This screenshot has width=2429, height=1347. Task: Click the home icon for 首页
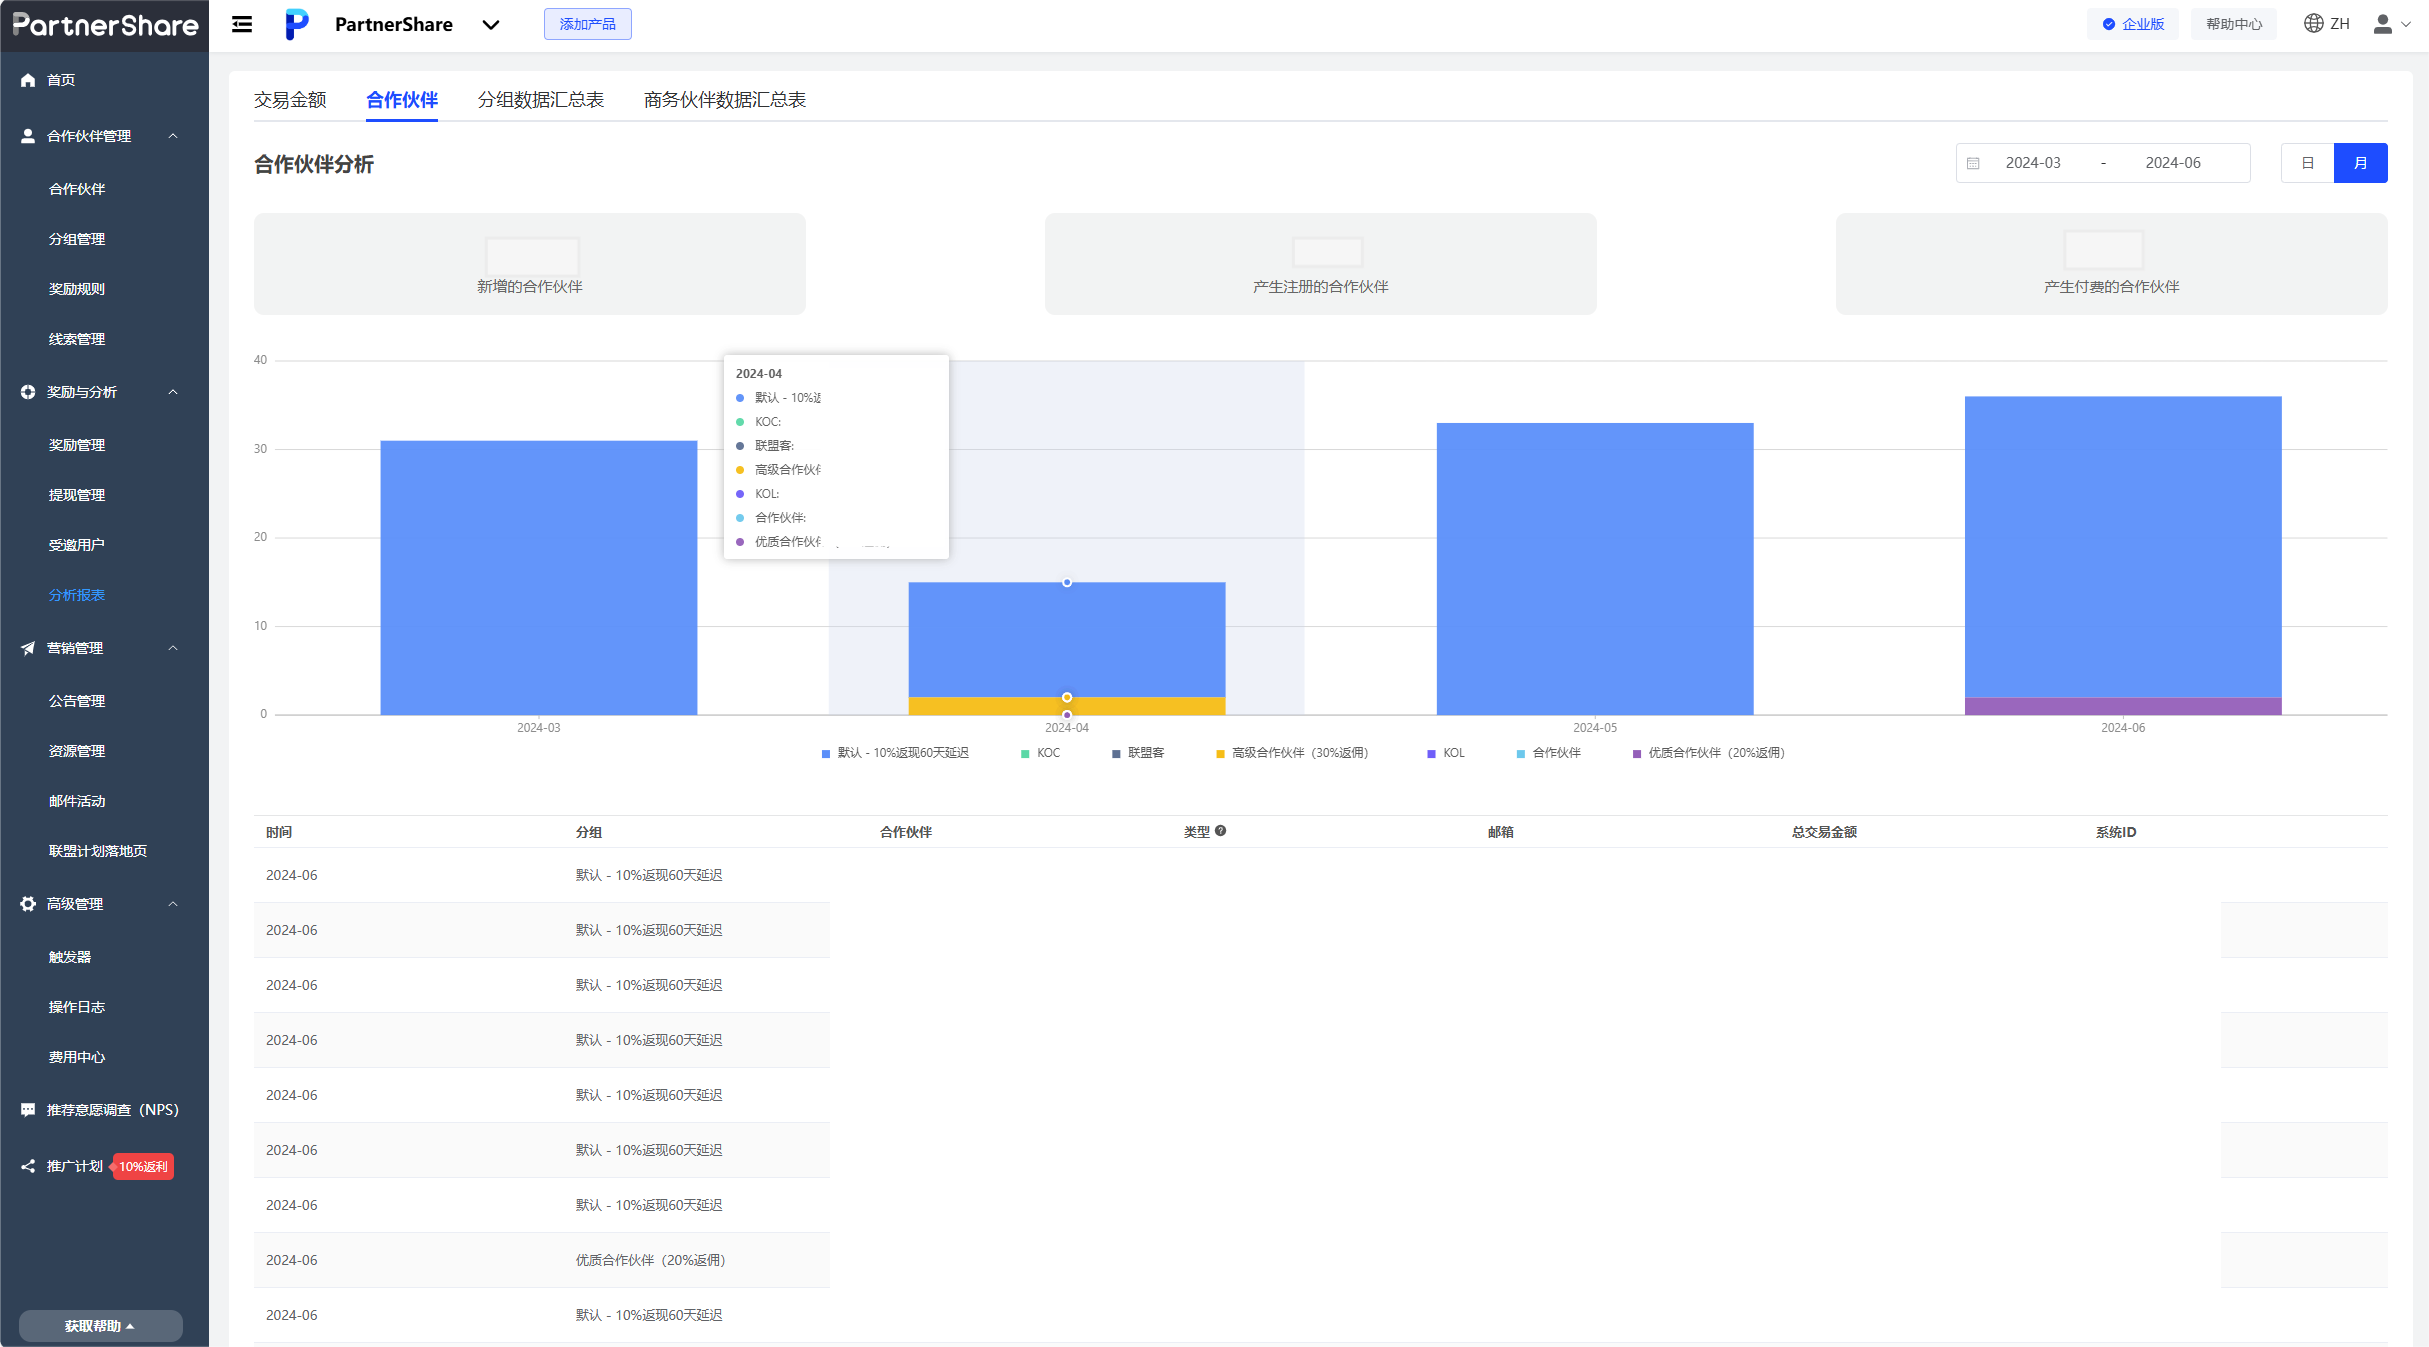coord(28,80)
